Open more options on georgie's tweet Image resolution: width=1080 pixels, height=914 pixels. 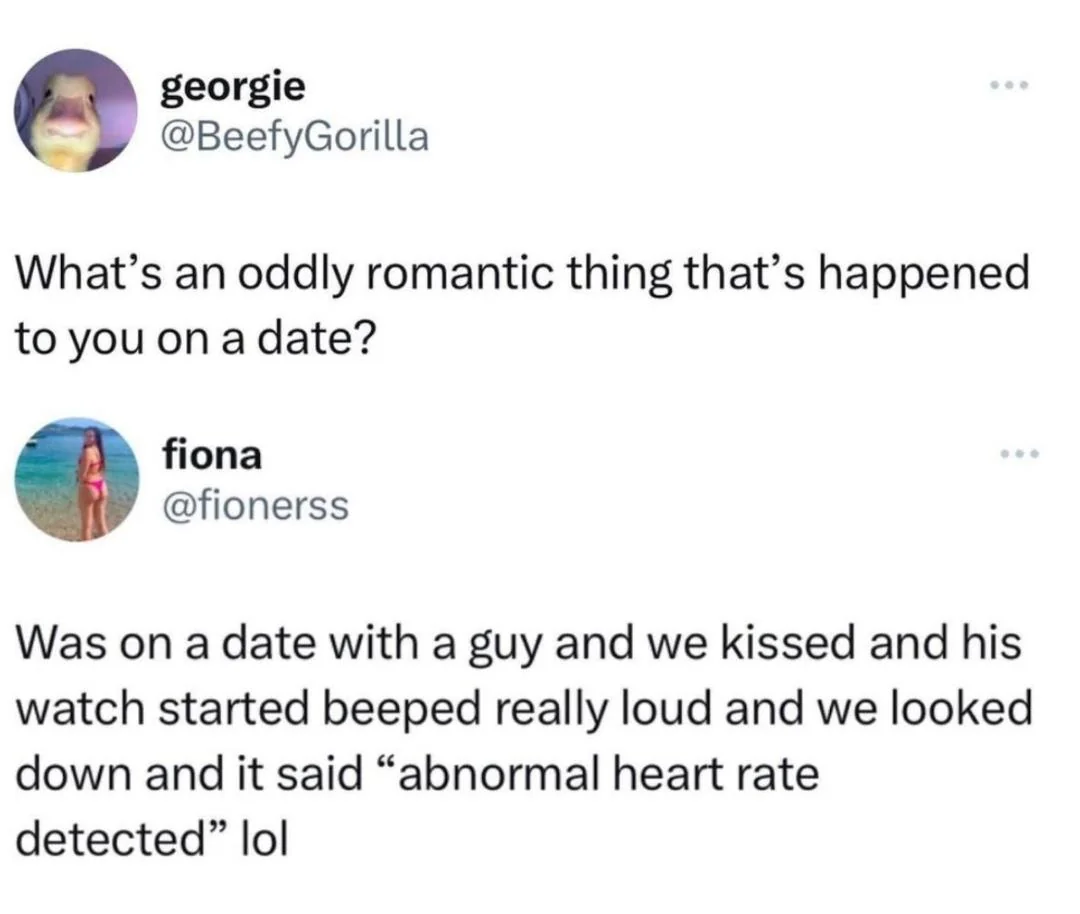pyautogui.click(x=1009, y=86)
